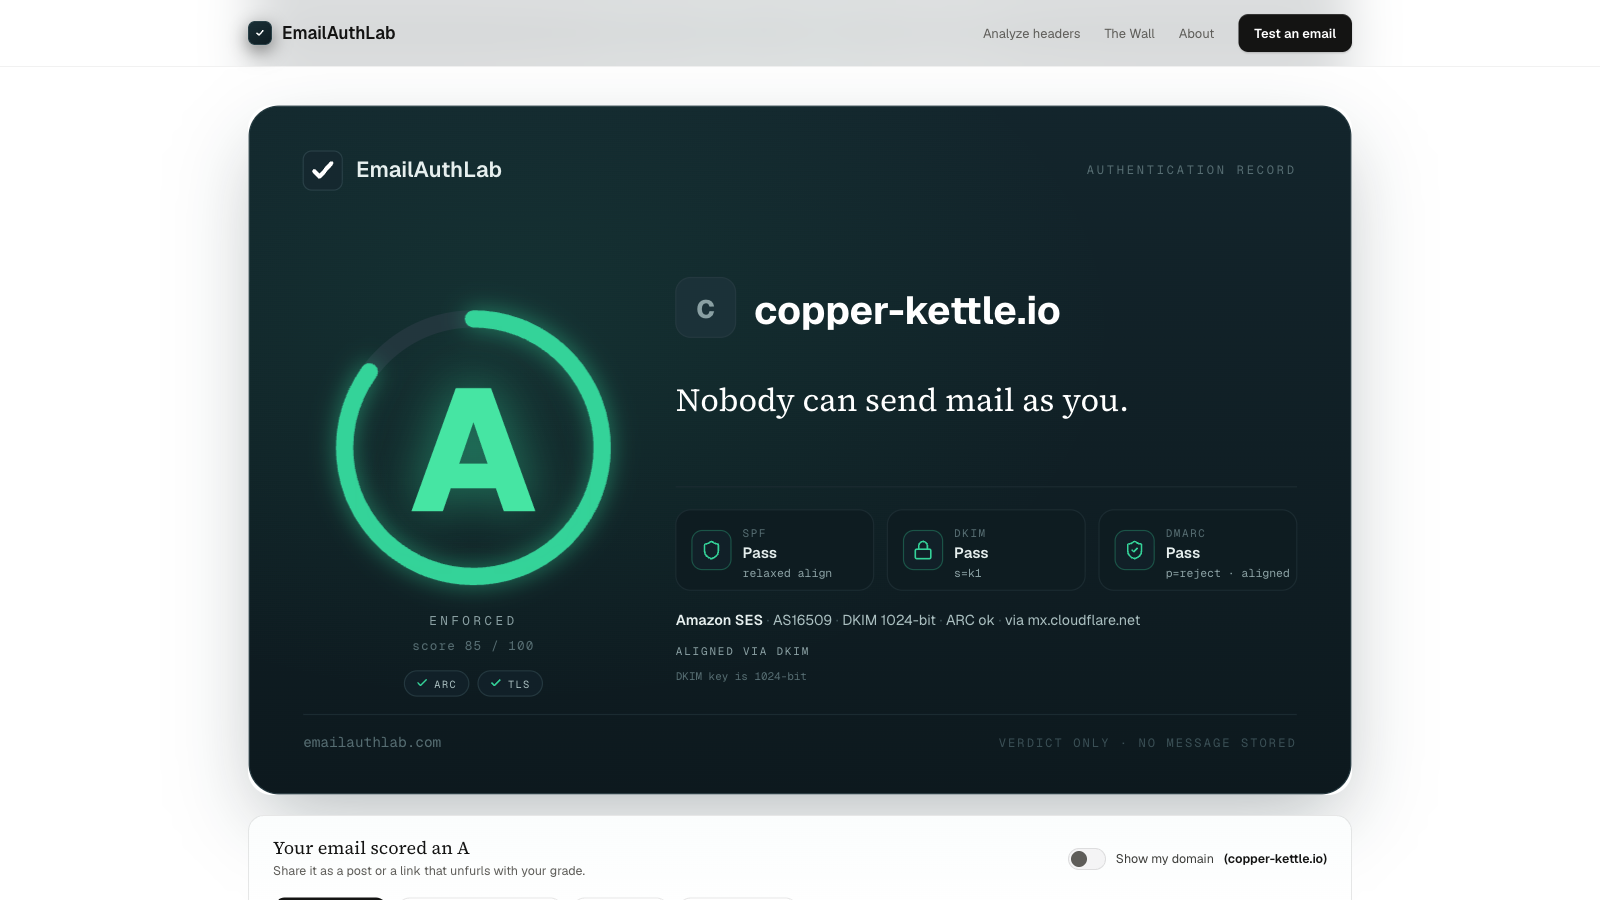
Task: Open The Wall page
Action: [x=1129, y=34]
